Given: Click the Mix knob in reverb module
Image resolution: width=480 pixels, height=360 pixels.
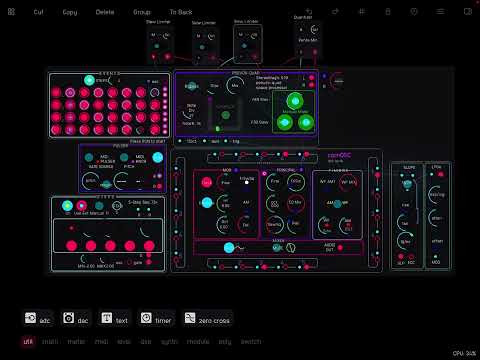Looking at the screenshot, I should [x=235, y=86].
